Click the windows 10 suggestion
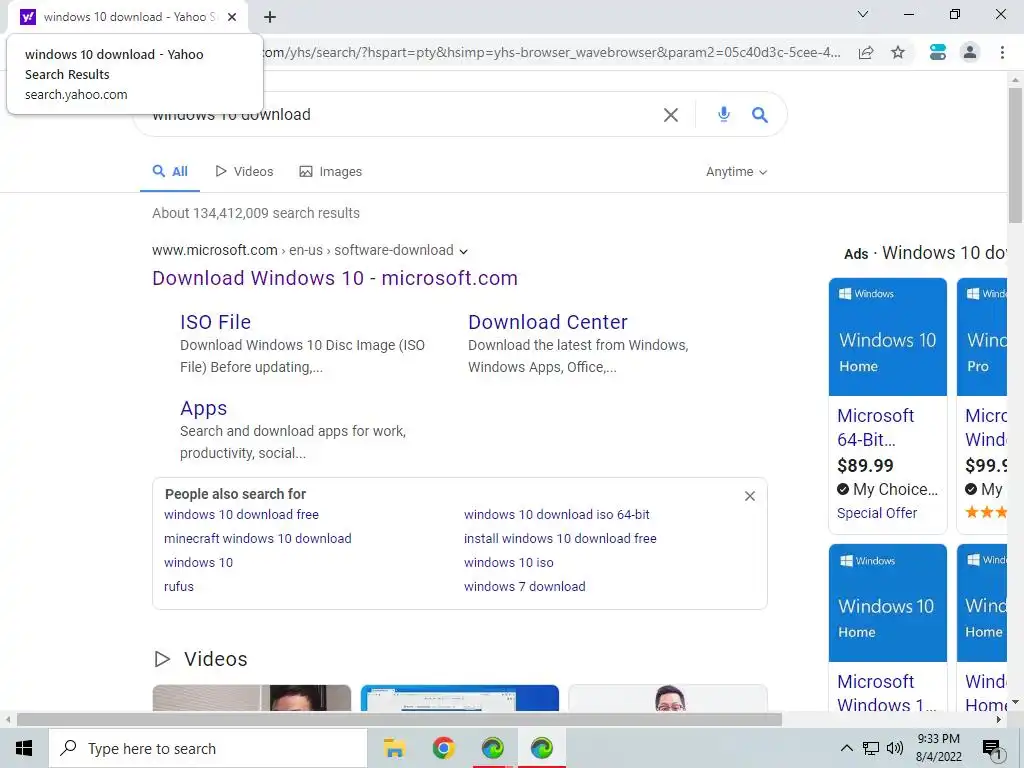 click(x=199, y=563)
